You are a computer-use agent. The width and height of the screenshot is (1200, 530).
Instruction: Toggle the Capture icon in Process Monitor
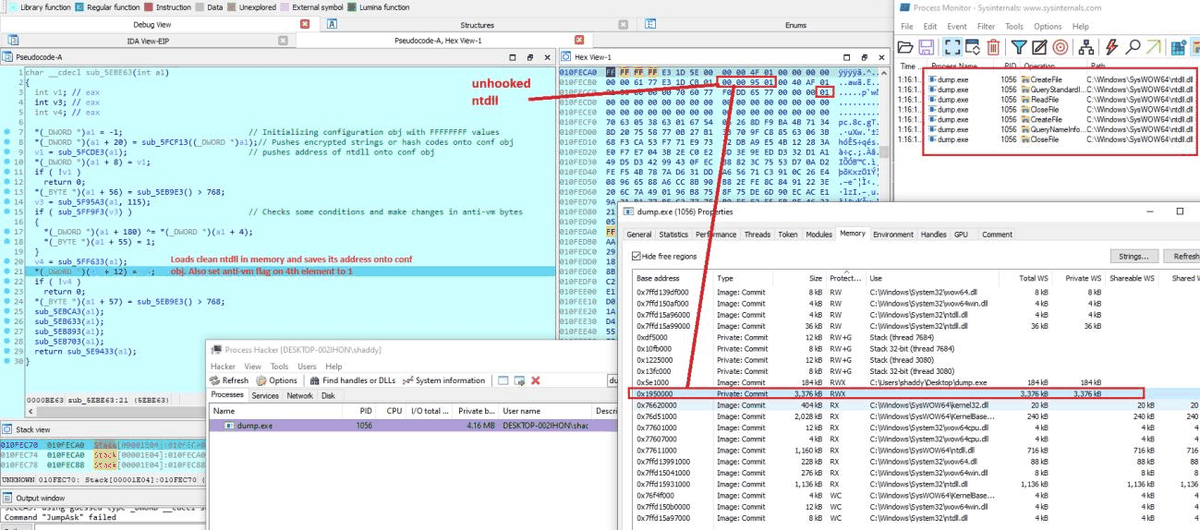pos(952,47)
